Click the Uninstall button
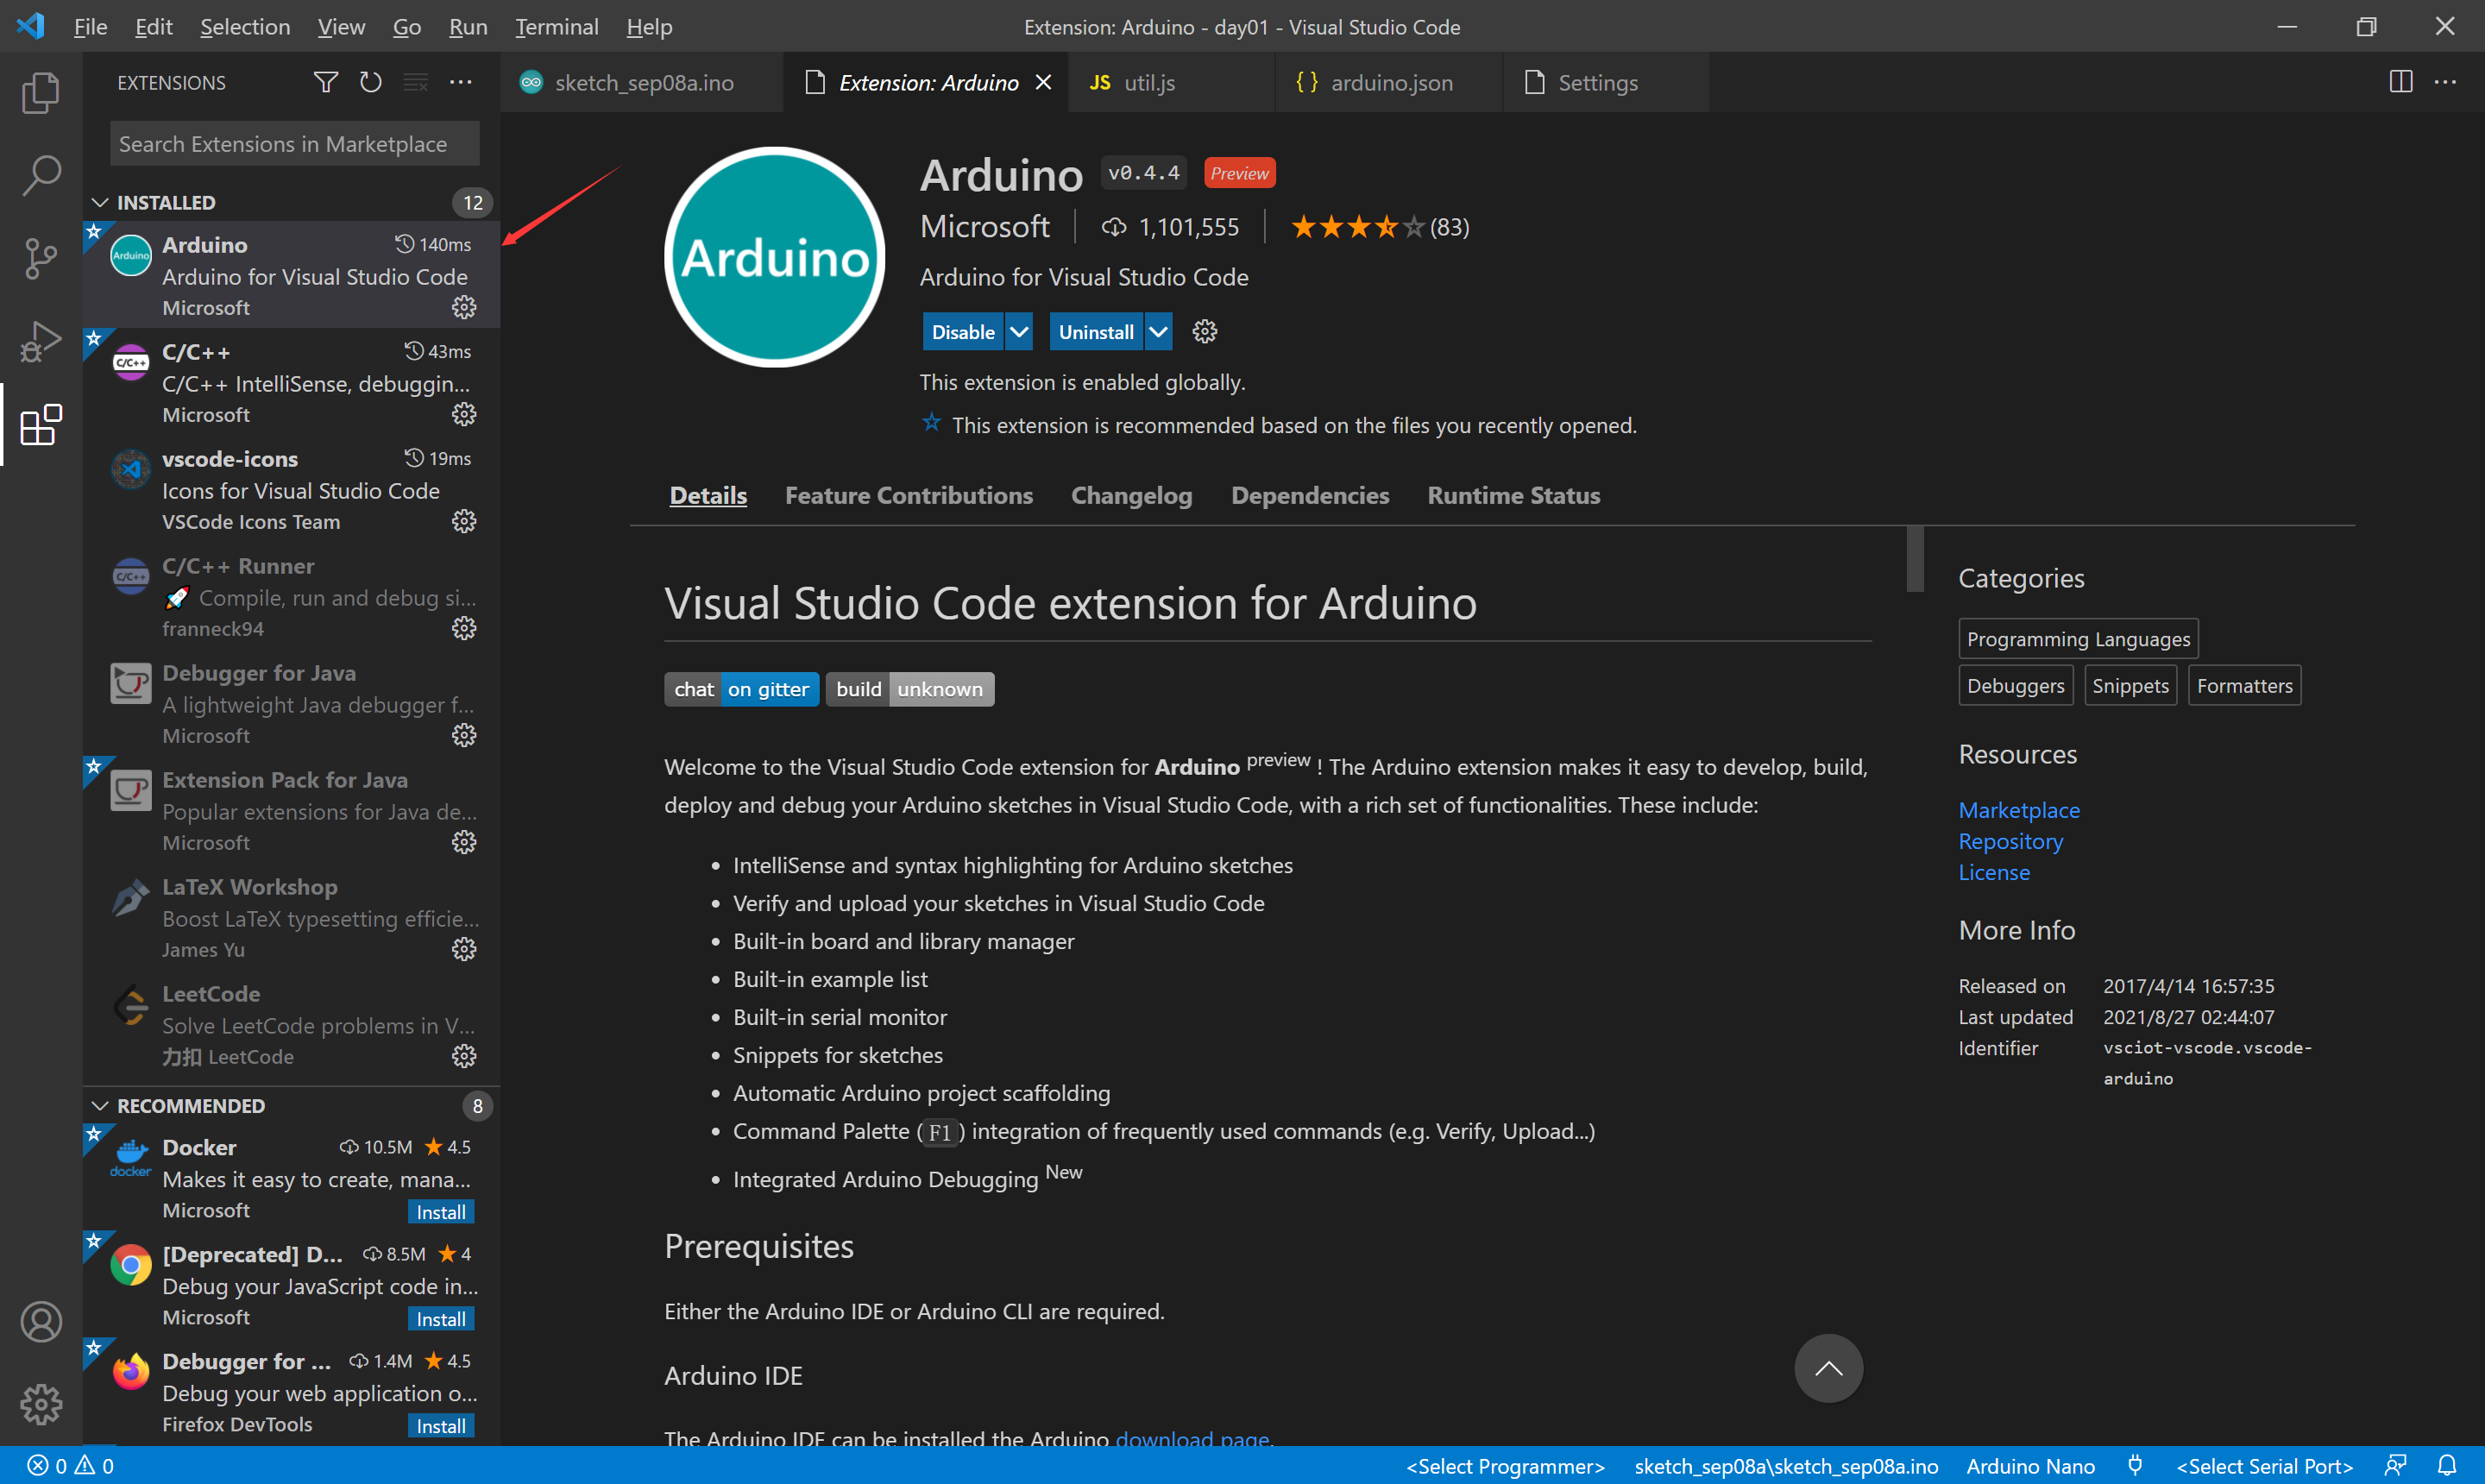 [x=1096, y=332]
